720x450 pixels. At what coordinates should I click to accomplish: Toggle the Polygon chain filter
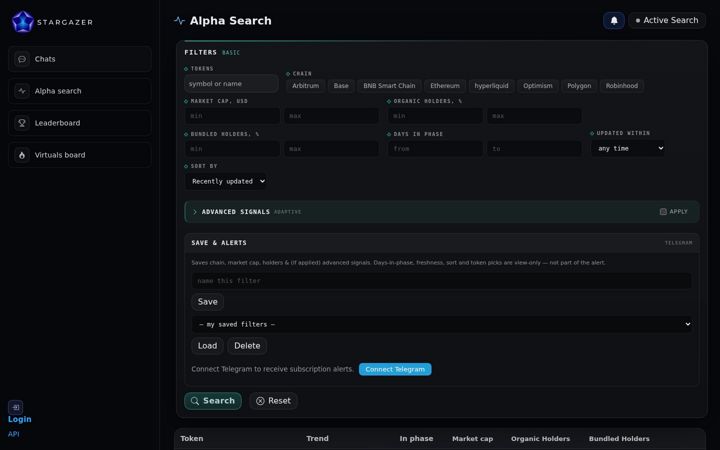(579, 86)
